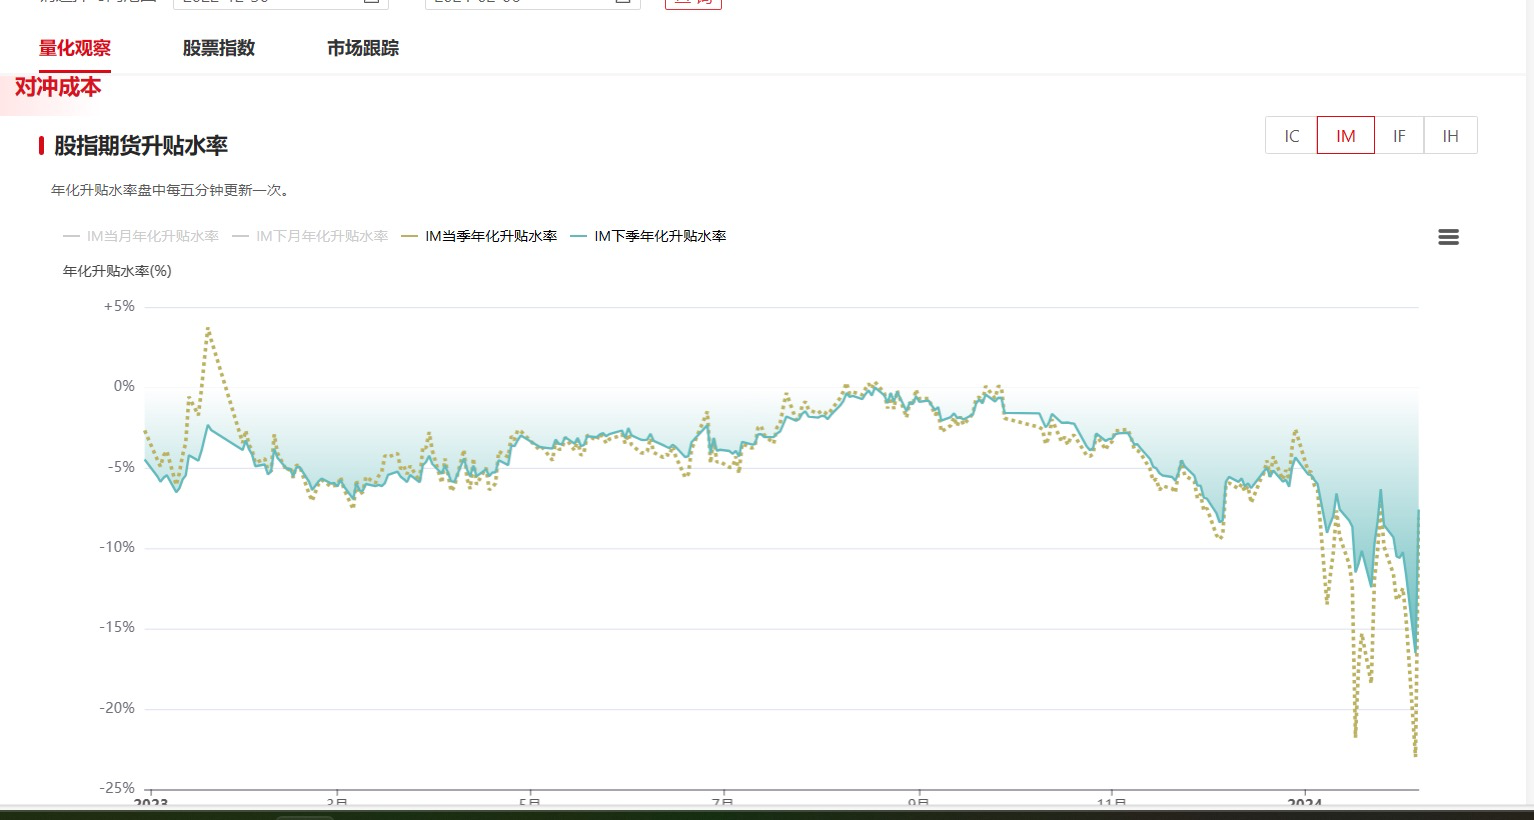1534x820 pixels.
Task: Select the IC futures button
Action: pyautogui.click(x=1291, y=135)
